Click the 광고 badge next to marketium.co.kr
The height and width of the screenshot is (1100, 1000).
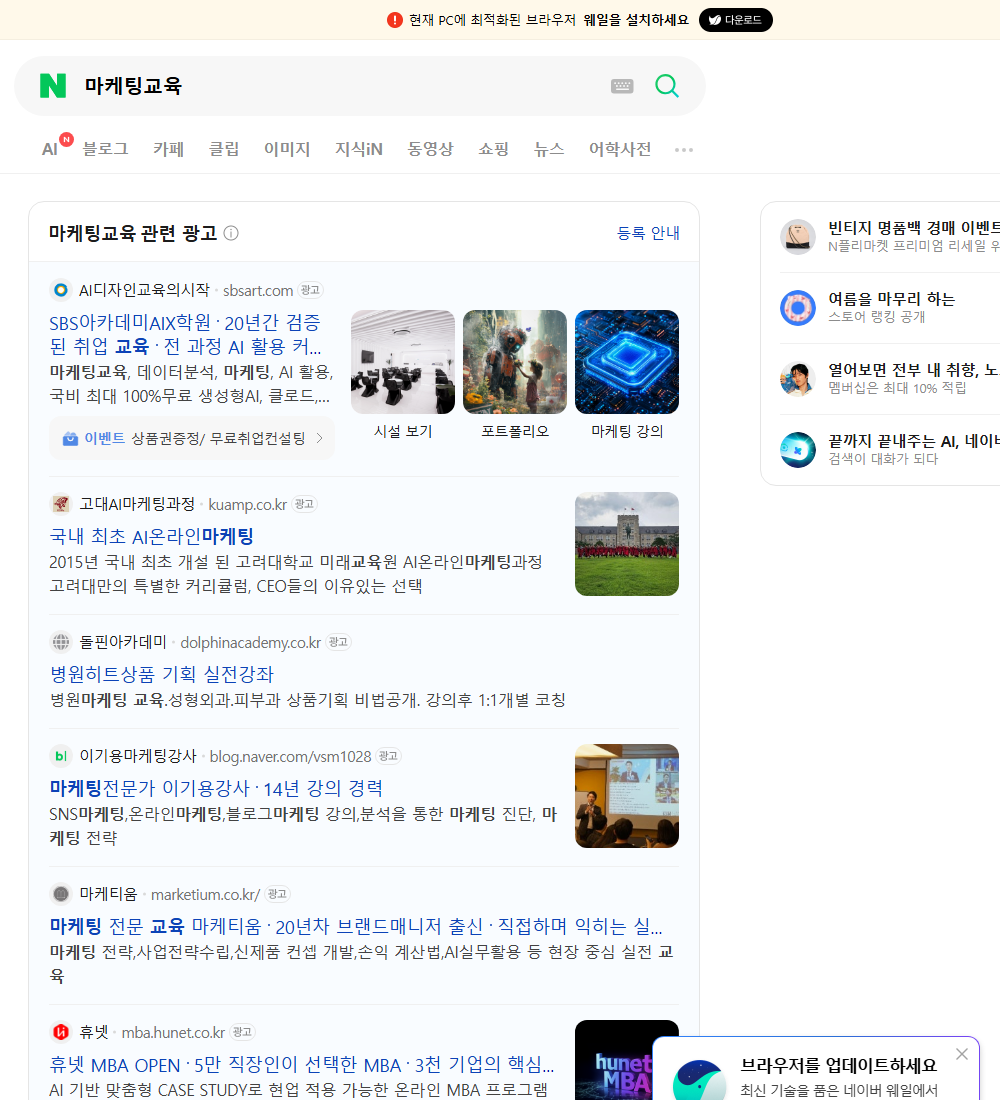277,894
